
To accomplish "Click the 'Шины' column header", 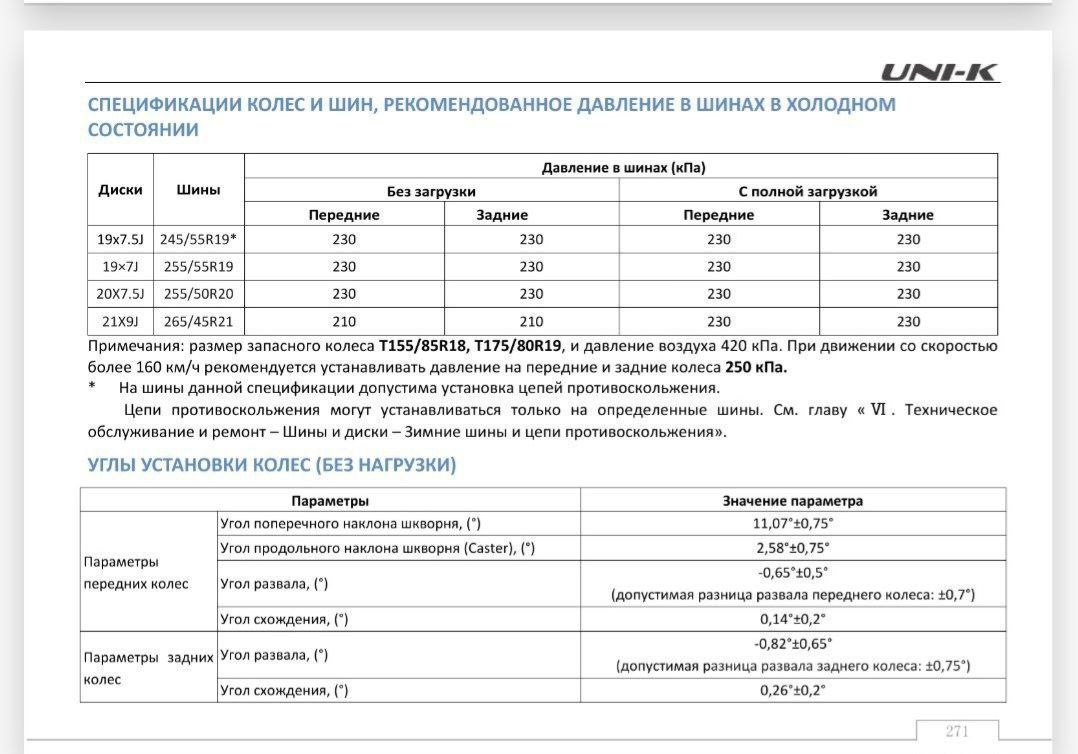I will [x=198, y=189].
